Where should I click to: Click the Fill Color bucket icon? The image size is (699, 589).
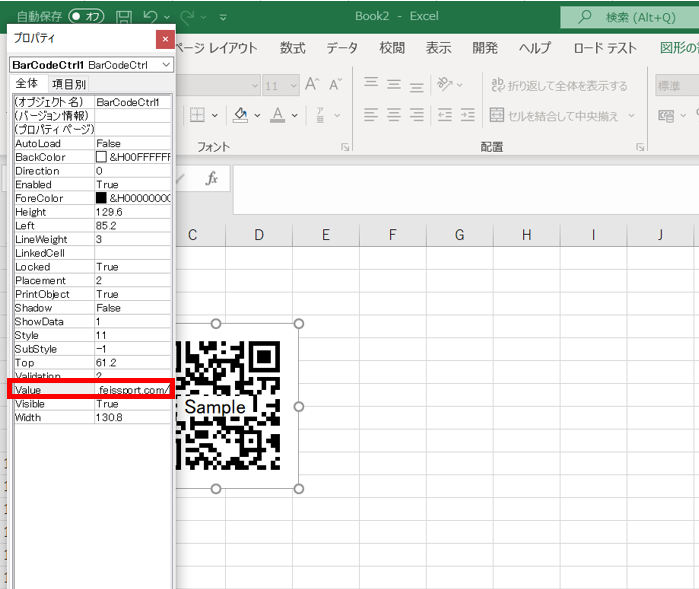[x=241, y=115]
